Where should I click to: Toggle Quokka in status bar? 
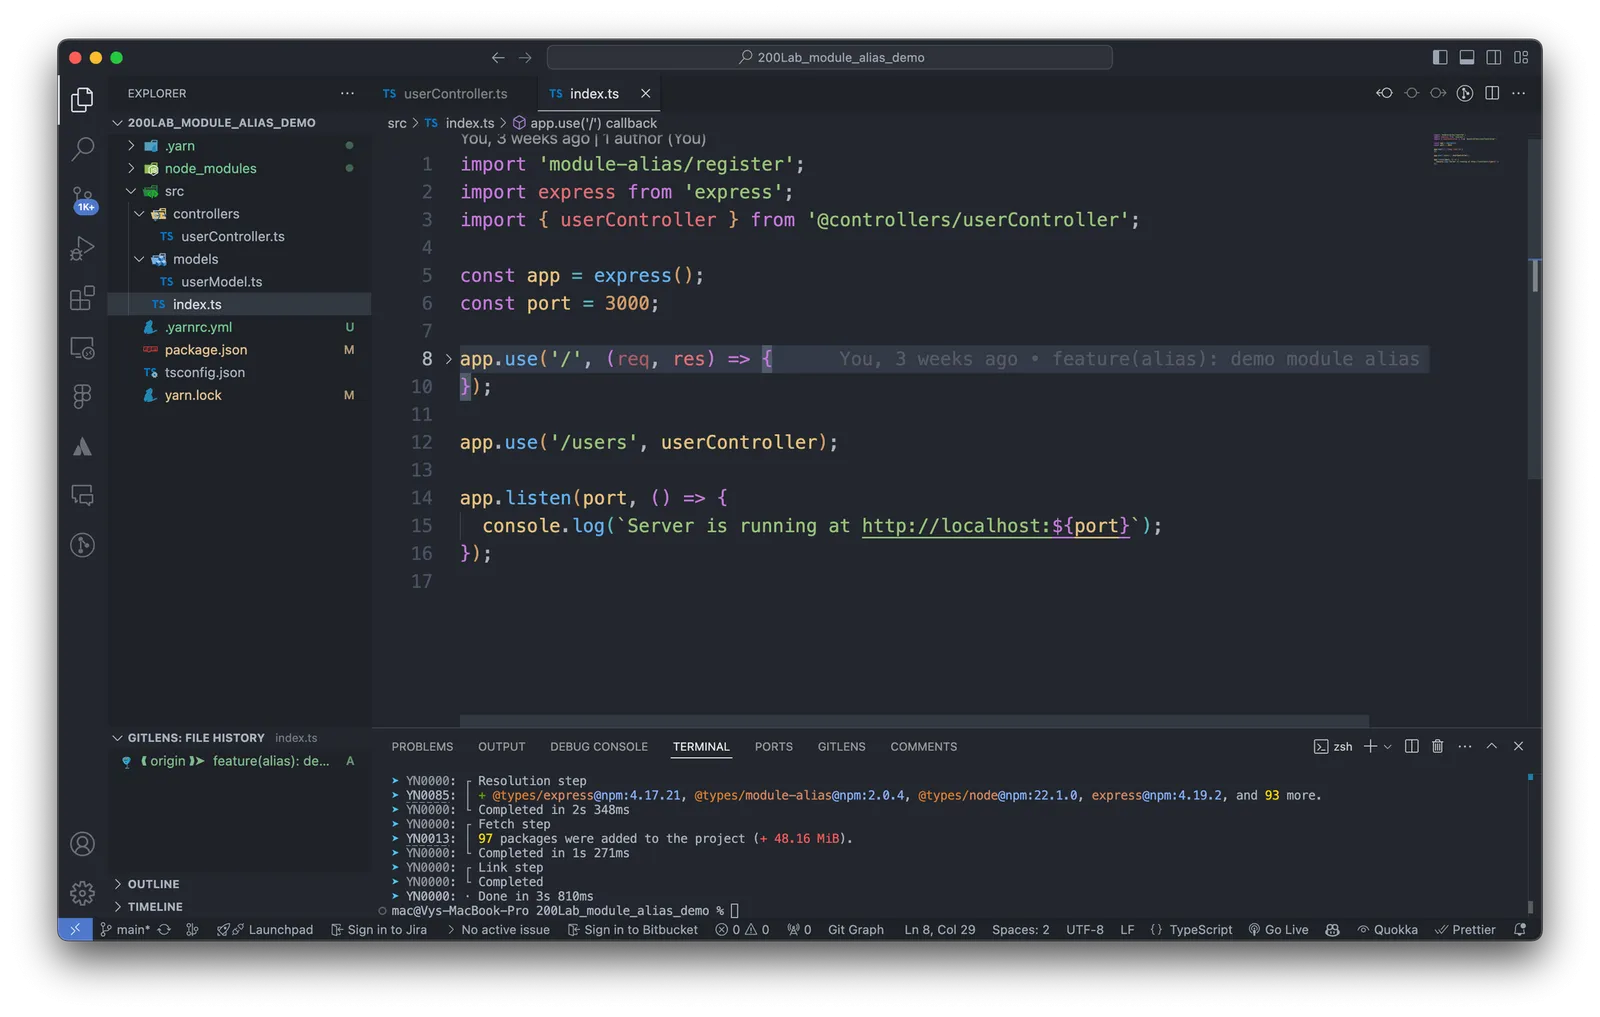[1387, 929]
